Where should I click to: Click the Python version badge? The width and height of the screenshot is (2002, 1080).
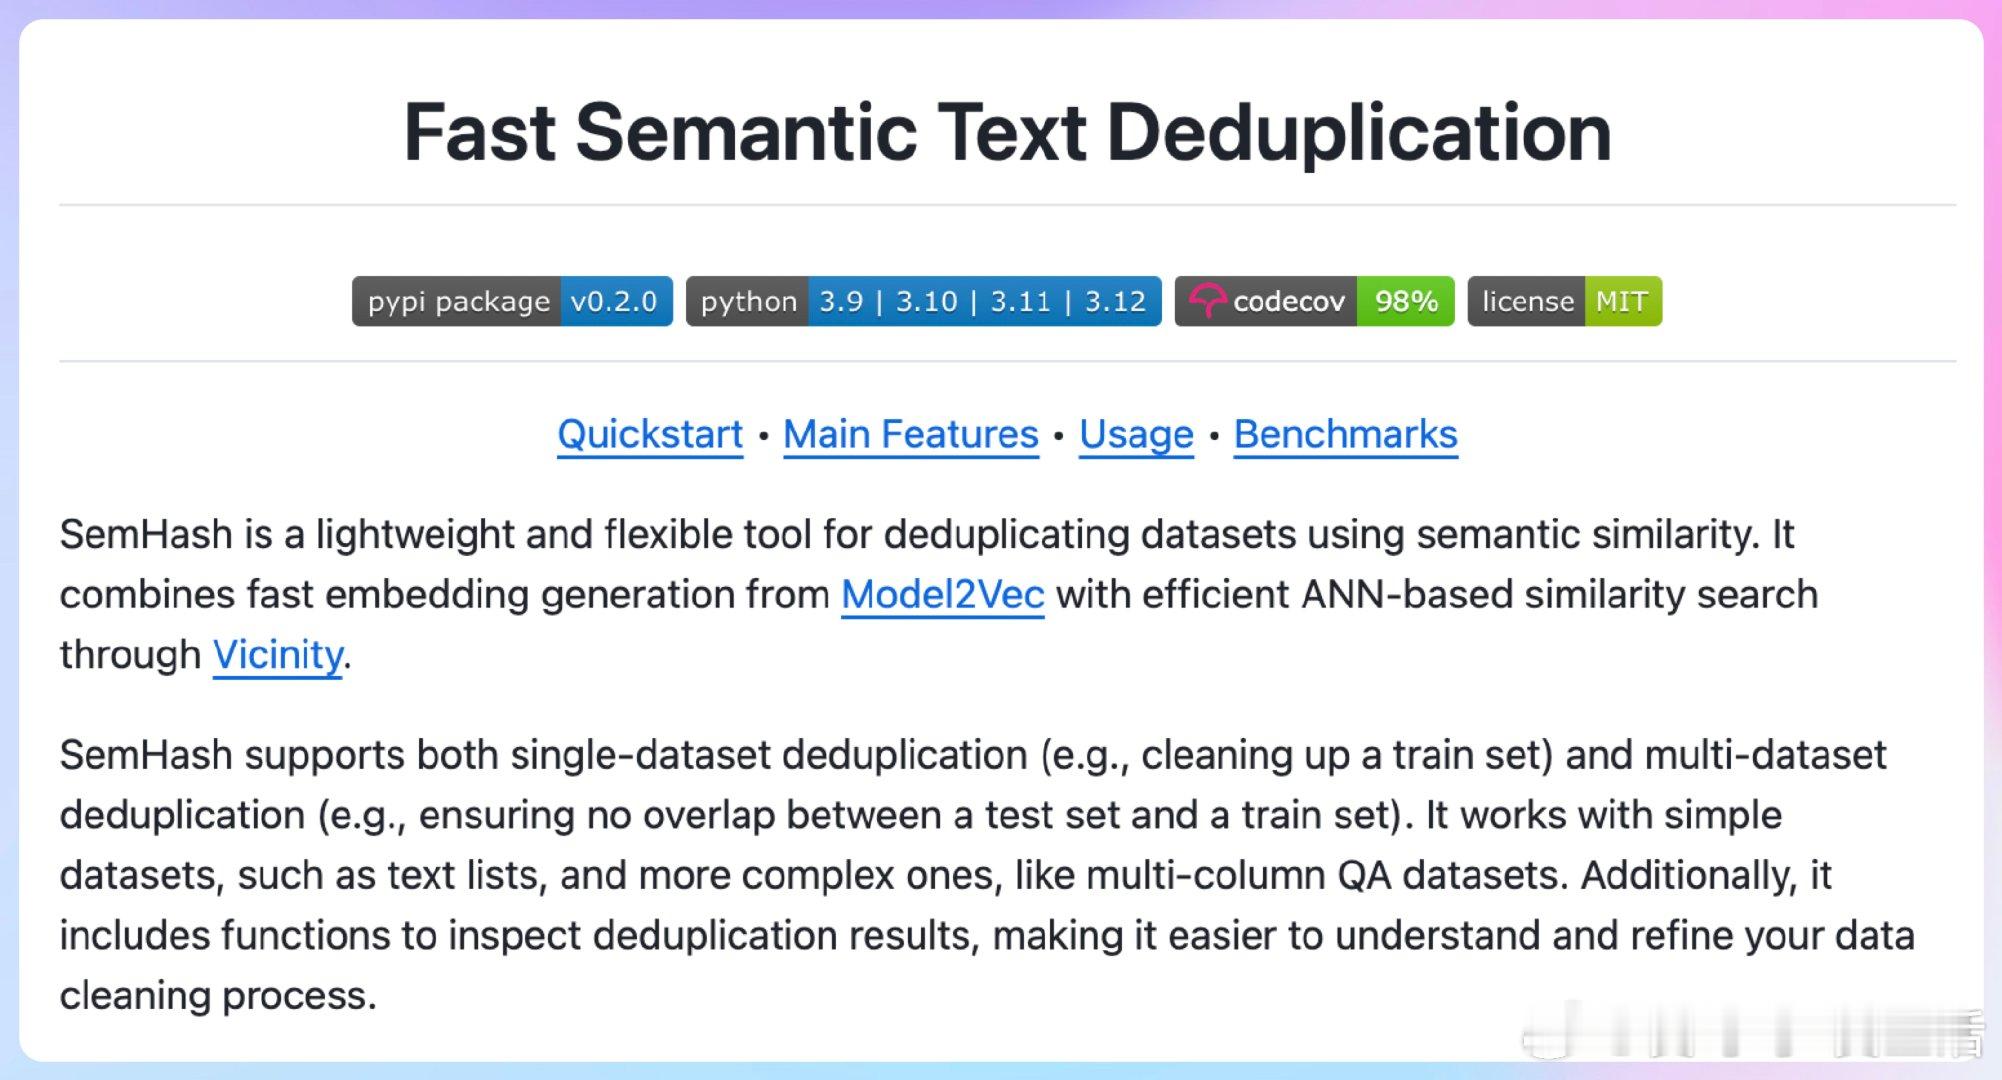point(923,301)
